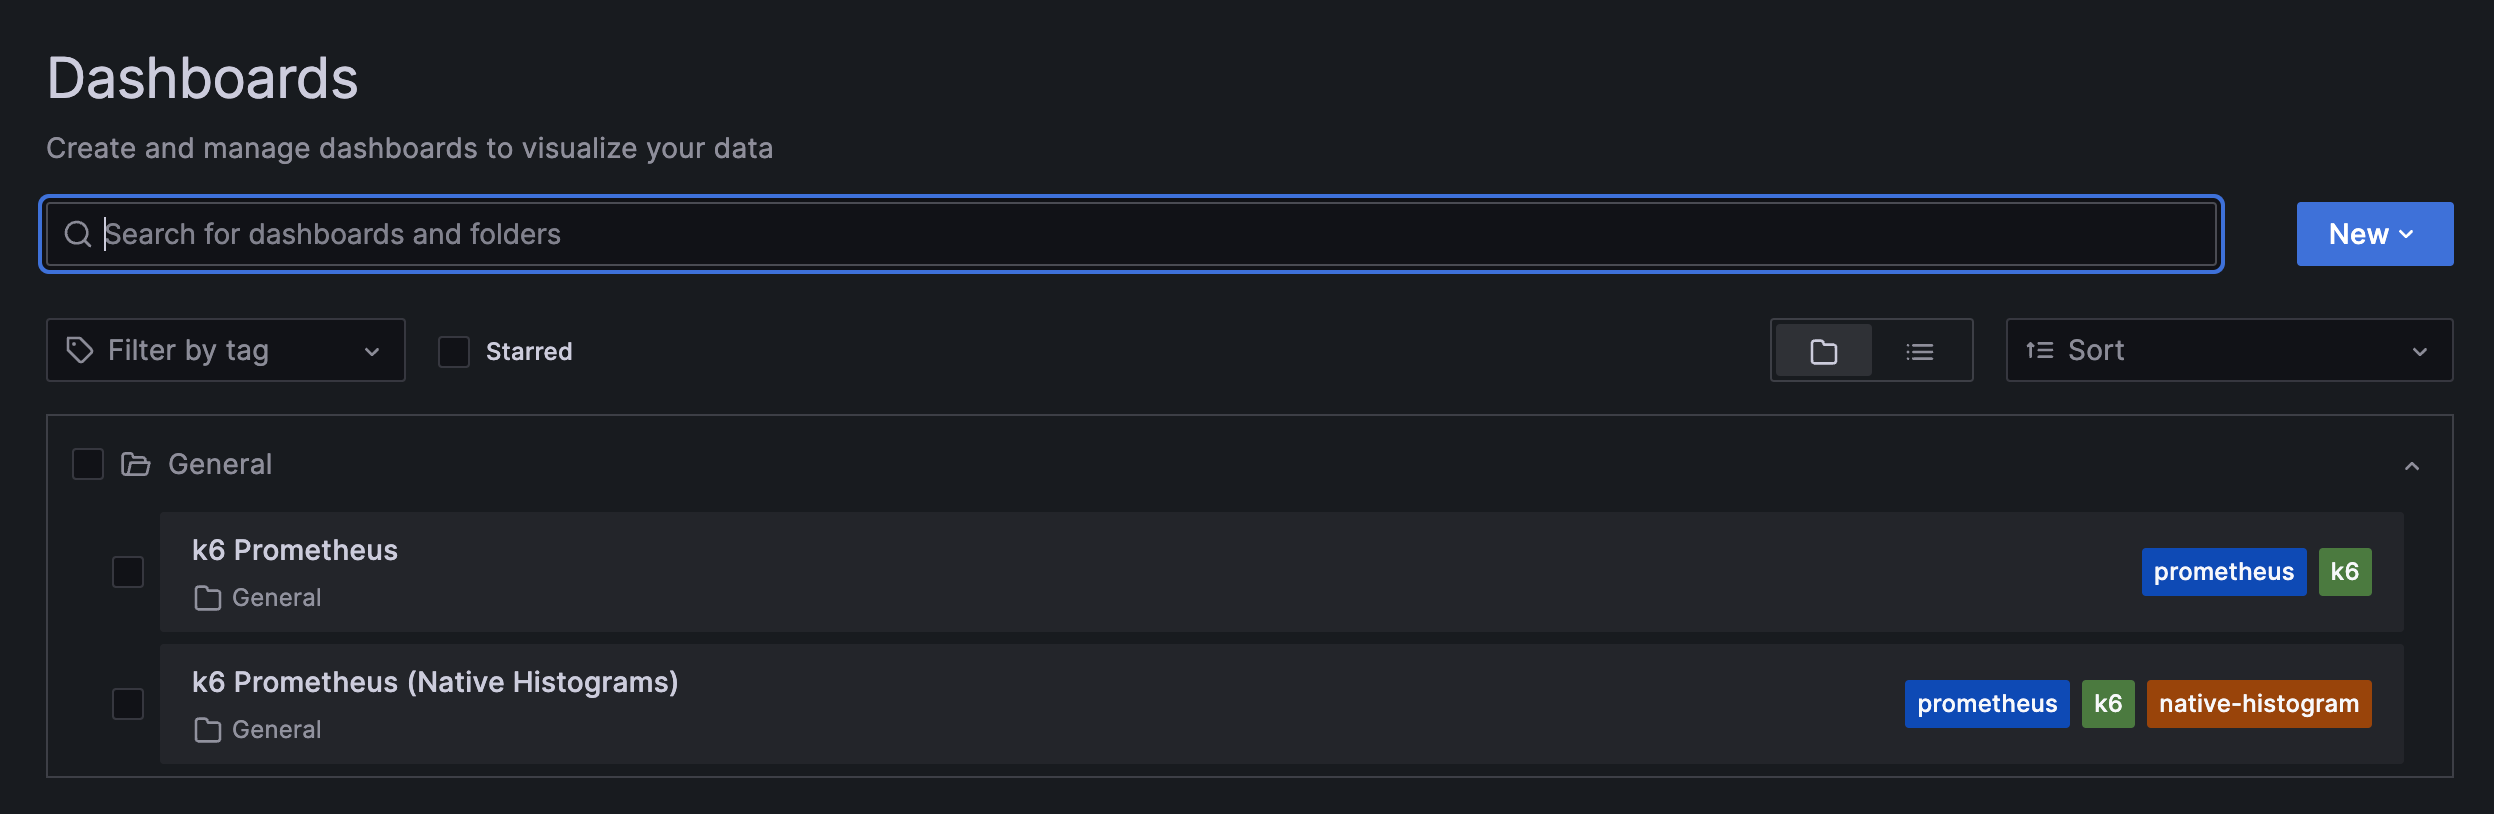Image resolution: width=2494 pixels, height=814 pixels.
Task: Open the k6 Prometheus dashboard
Action: tap(295, 550)
